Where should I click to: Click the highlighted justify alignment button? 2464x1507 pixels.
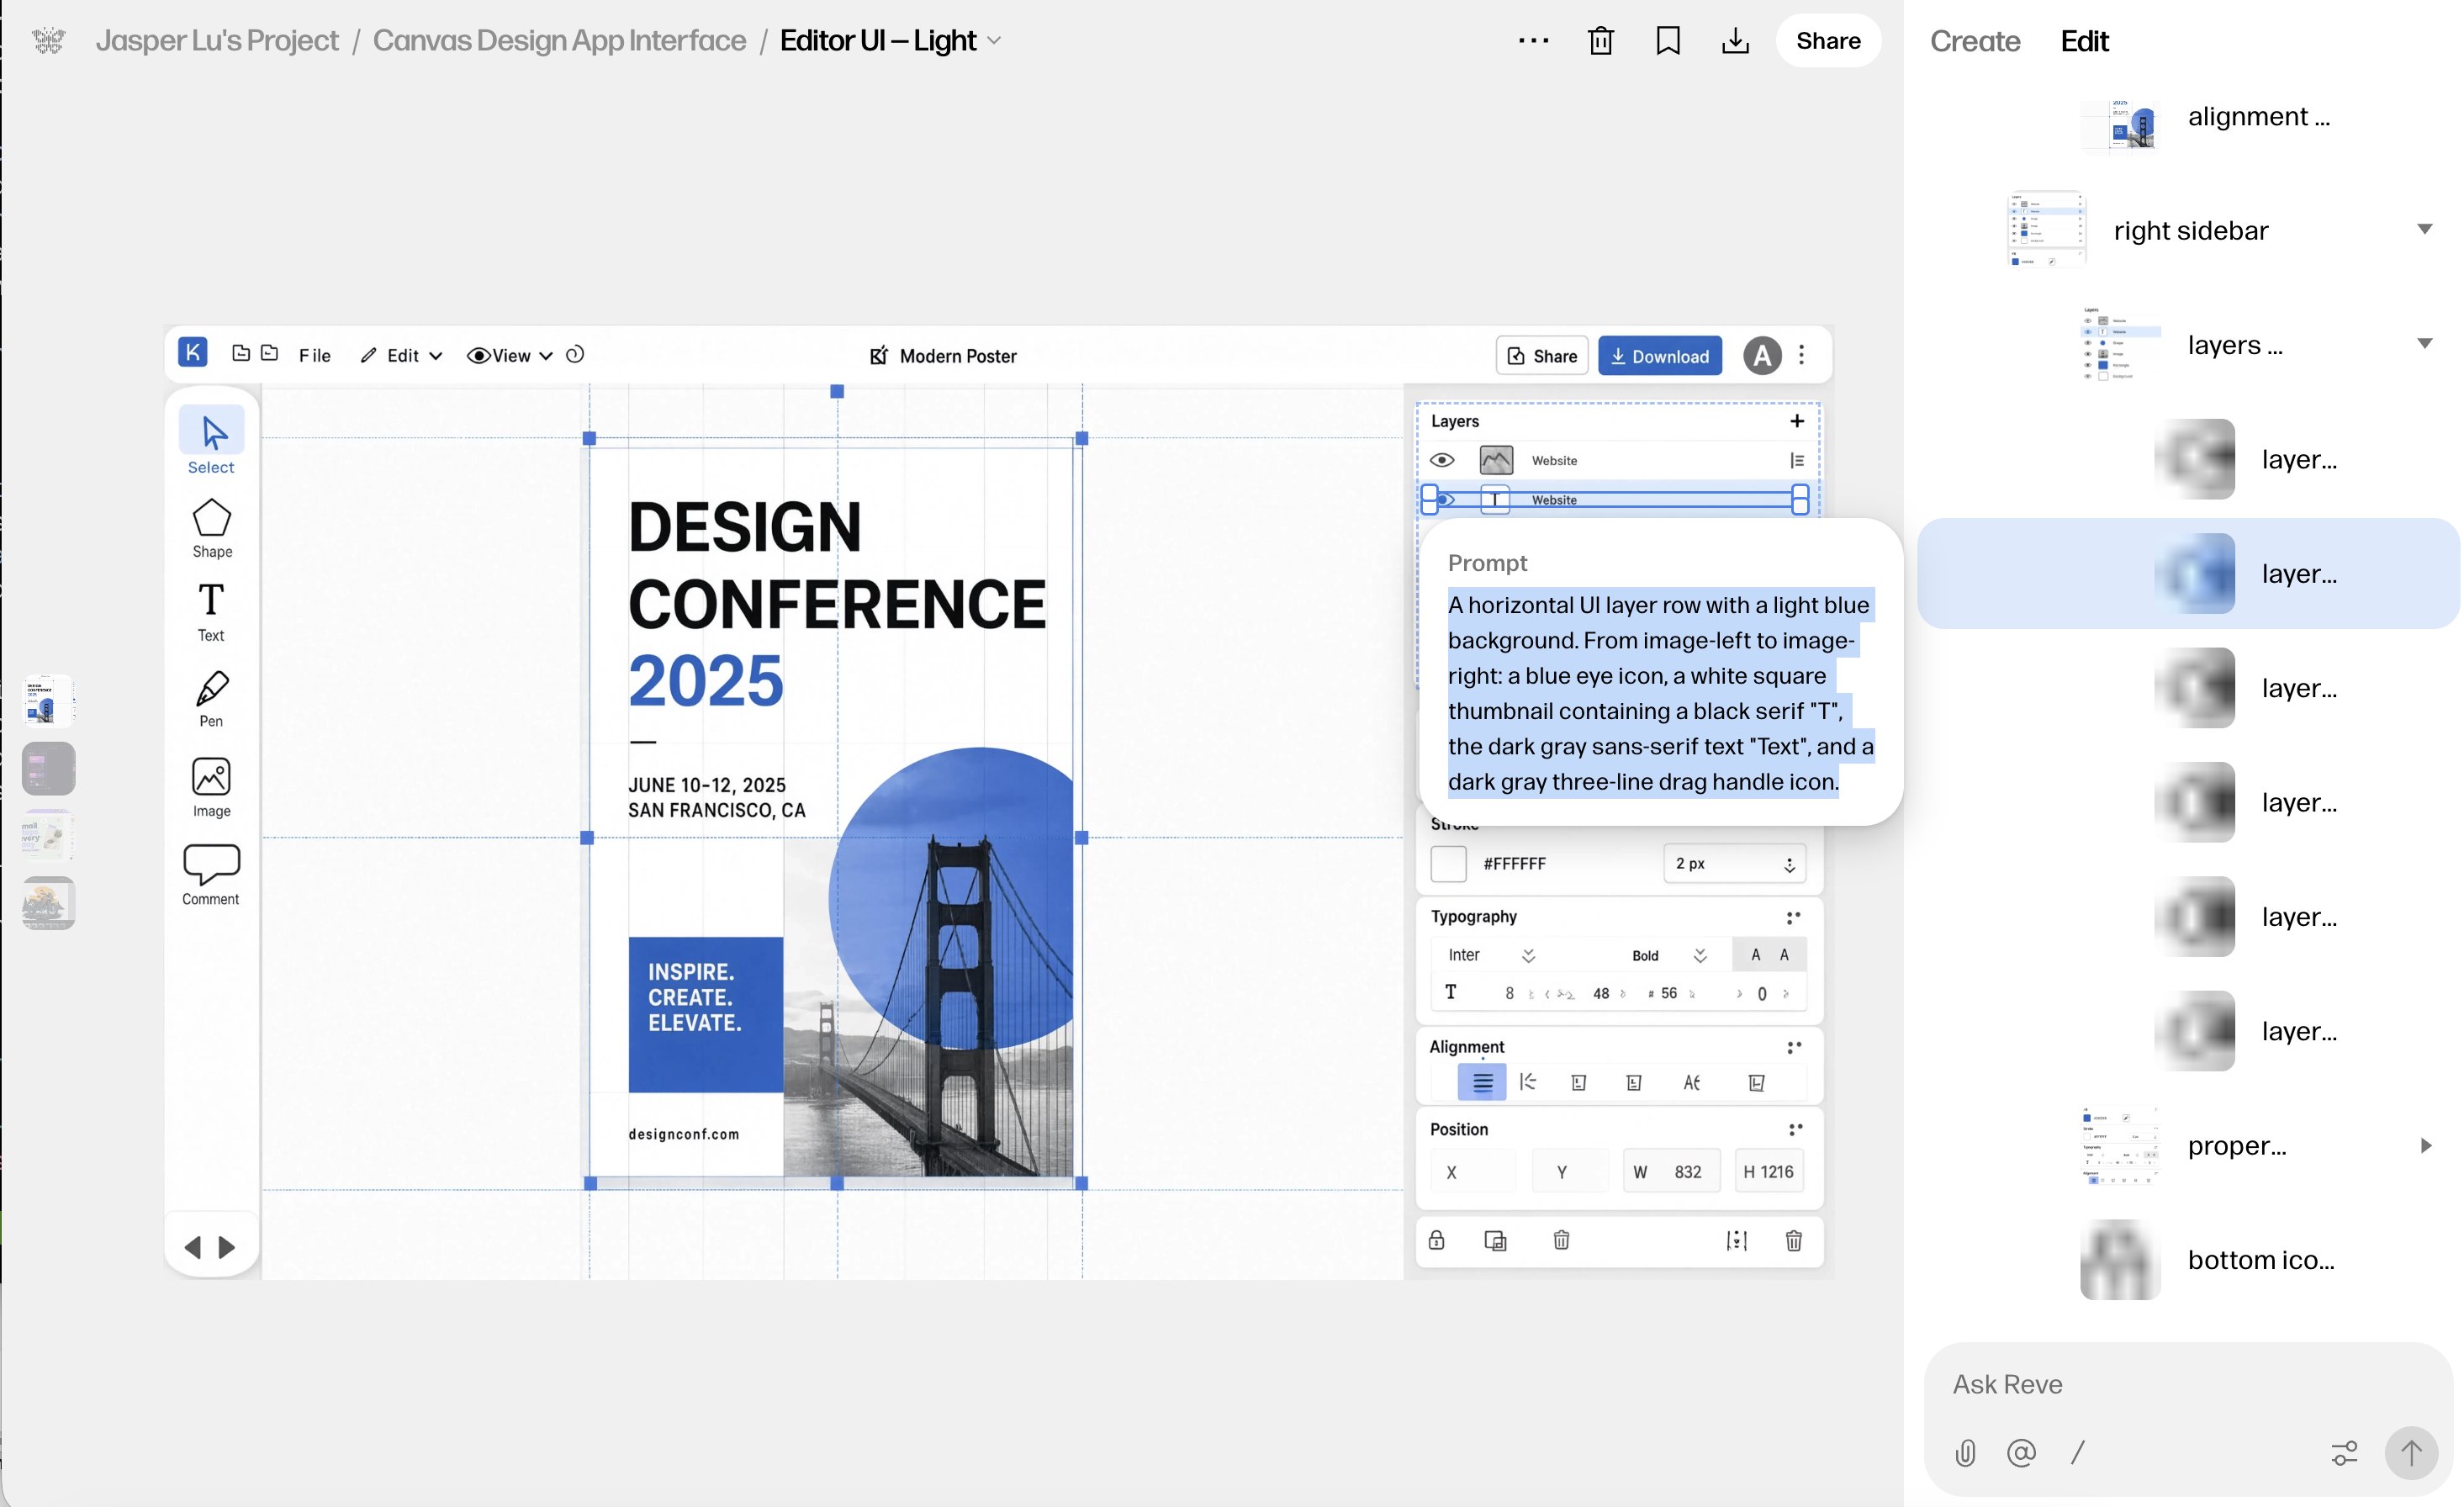[1482, 1082]
